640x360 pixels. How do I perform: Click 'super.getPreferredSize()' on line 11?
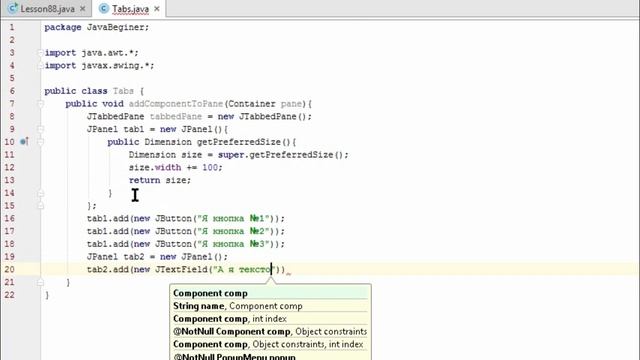tap(281, 155)
